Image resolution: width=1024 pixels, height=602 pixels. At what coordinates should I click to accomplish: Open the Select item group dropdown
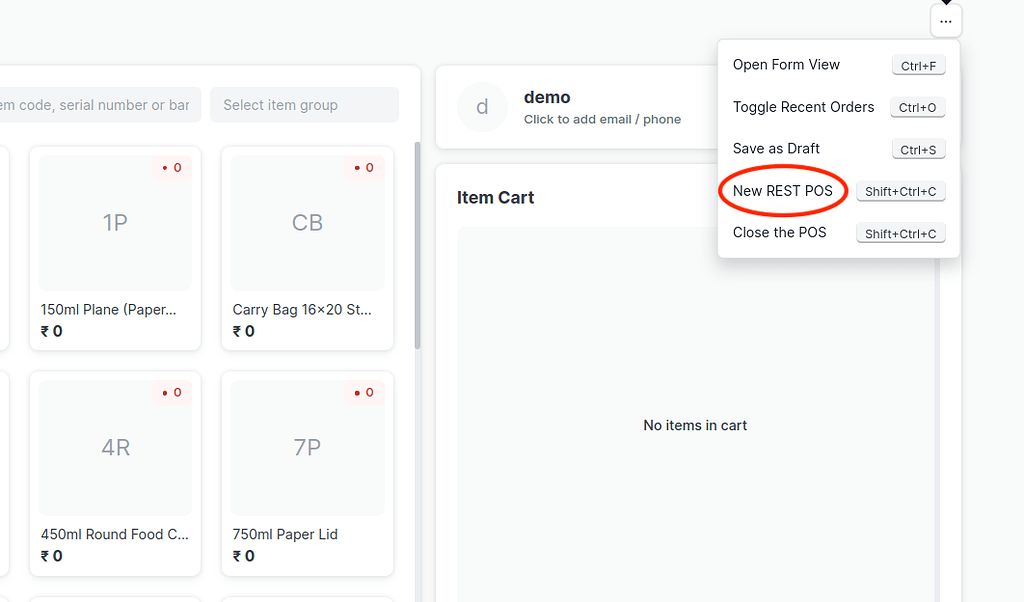pos(304,104)
